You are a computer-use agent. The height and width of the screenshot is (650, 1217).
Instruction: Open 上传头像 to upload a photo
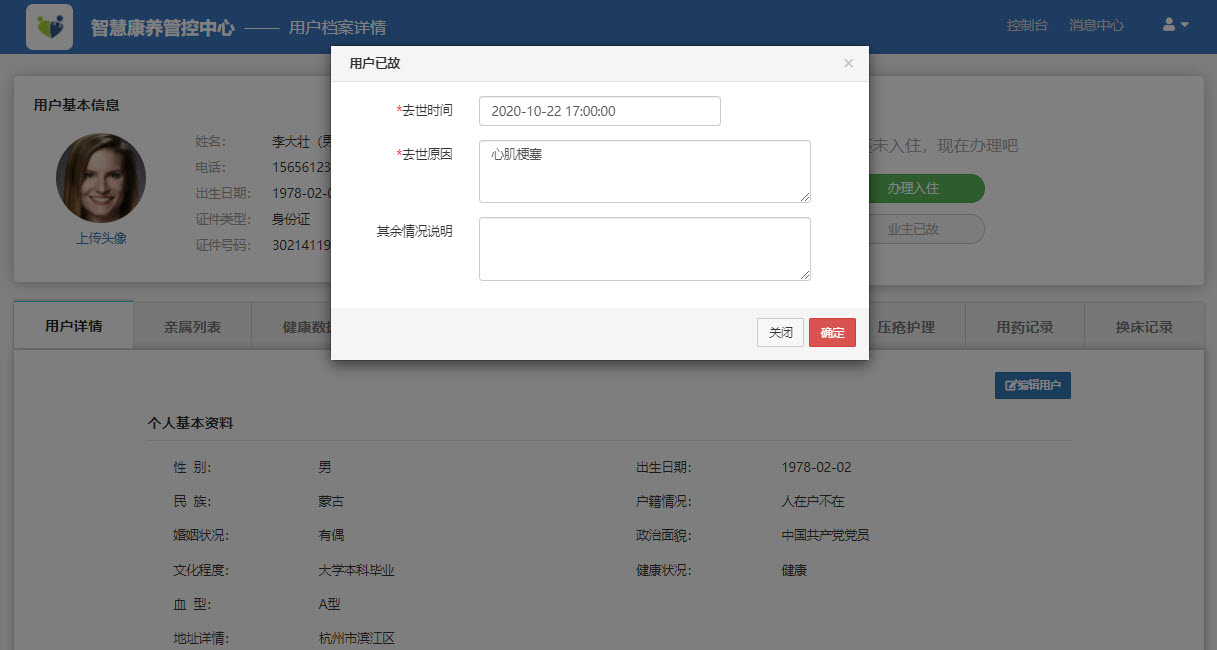coord(100,238)
